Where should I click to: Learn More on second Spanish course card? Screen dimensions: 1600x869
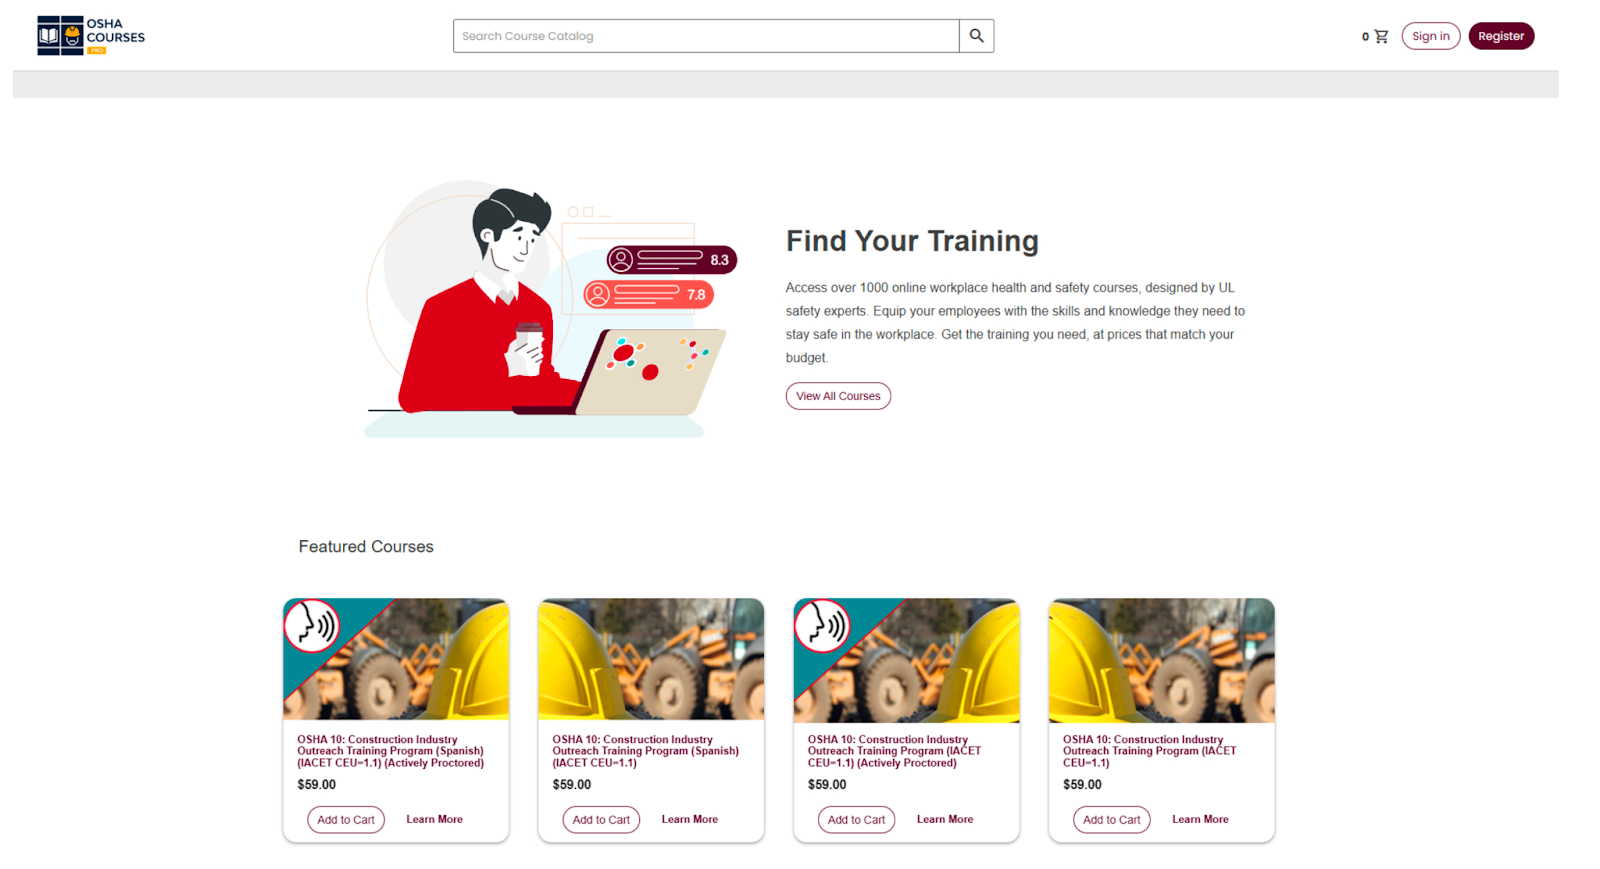pos(689,819)
